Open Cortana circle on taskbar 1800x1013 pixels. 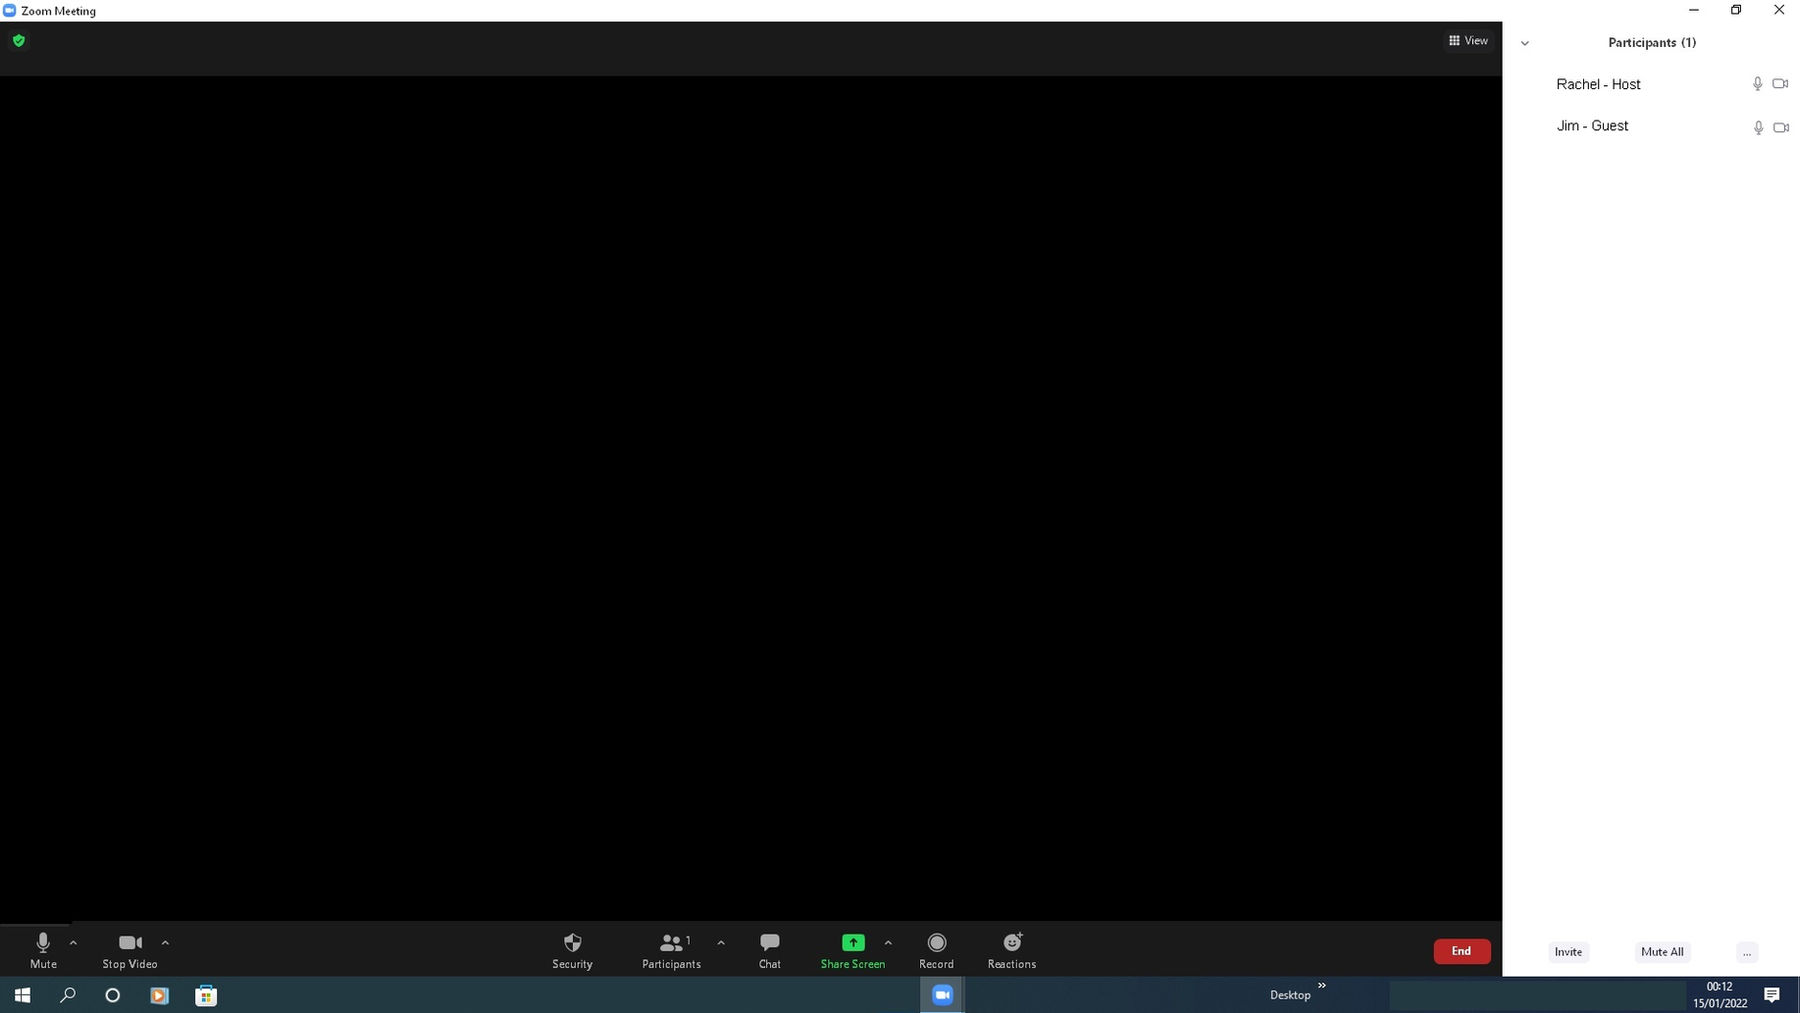point(113,995)
